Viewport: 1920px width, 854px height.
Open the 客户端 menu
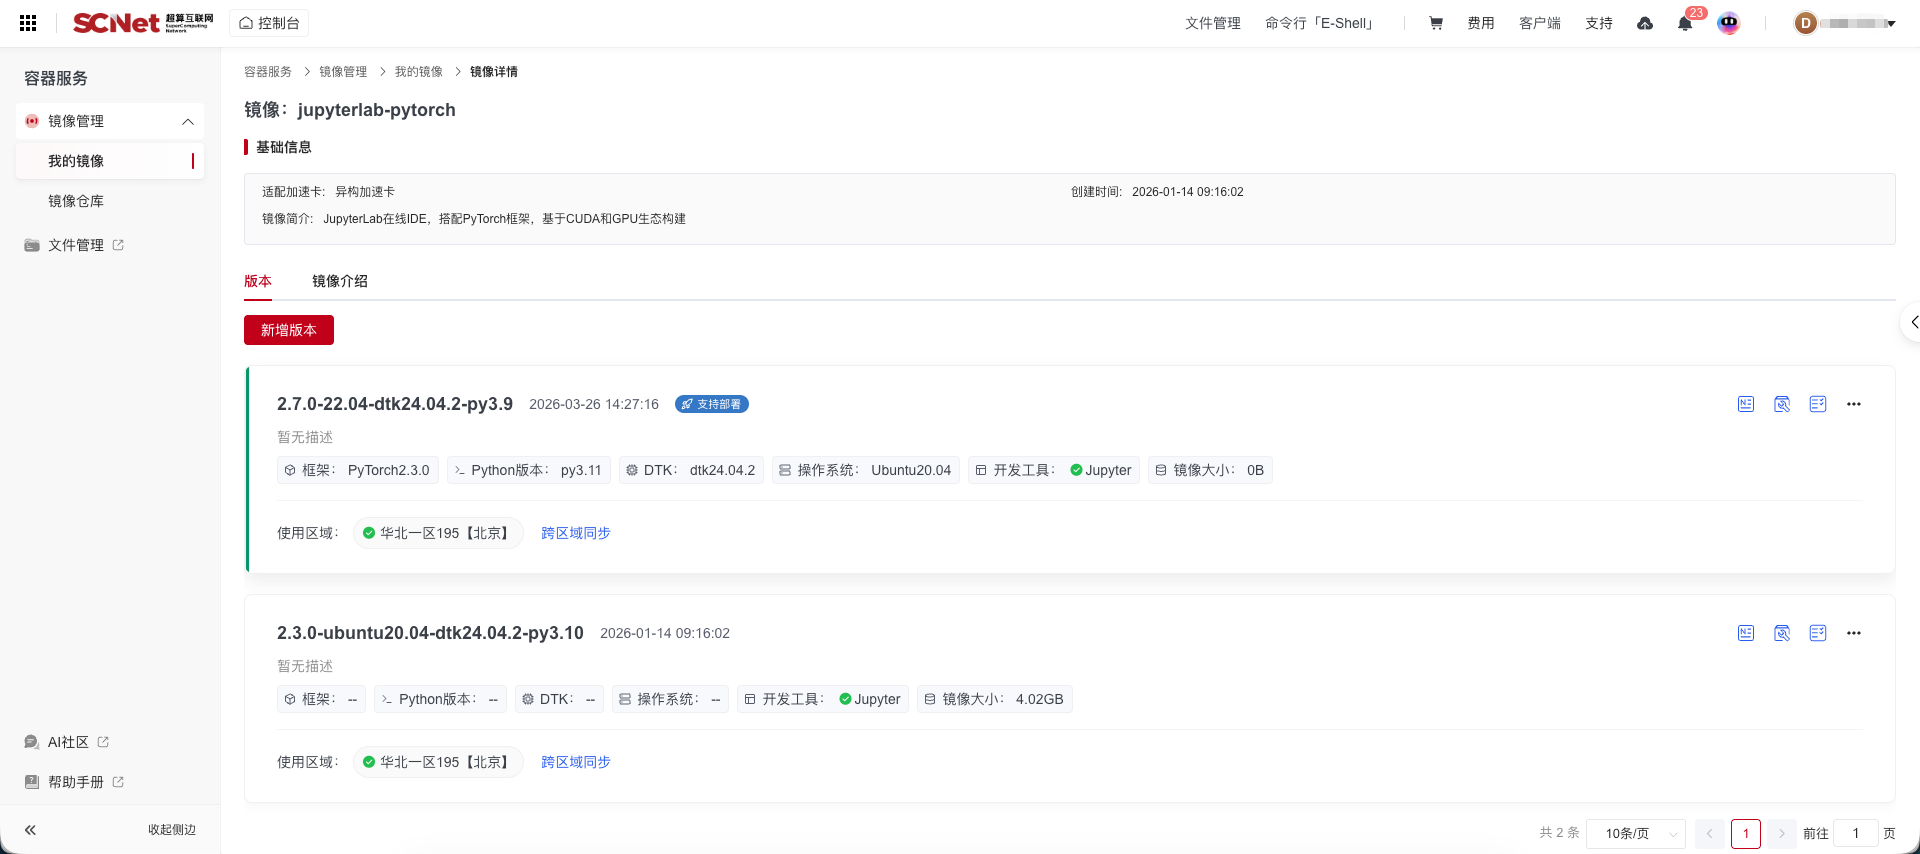click(x=1540, y=23)
